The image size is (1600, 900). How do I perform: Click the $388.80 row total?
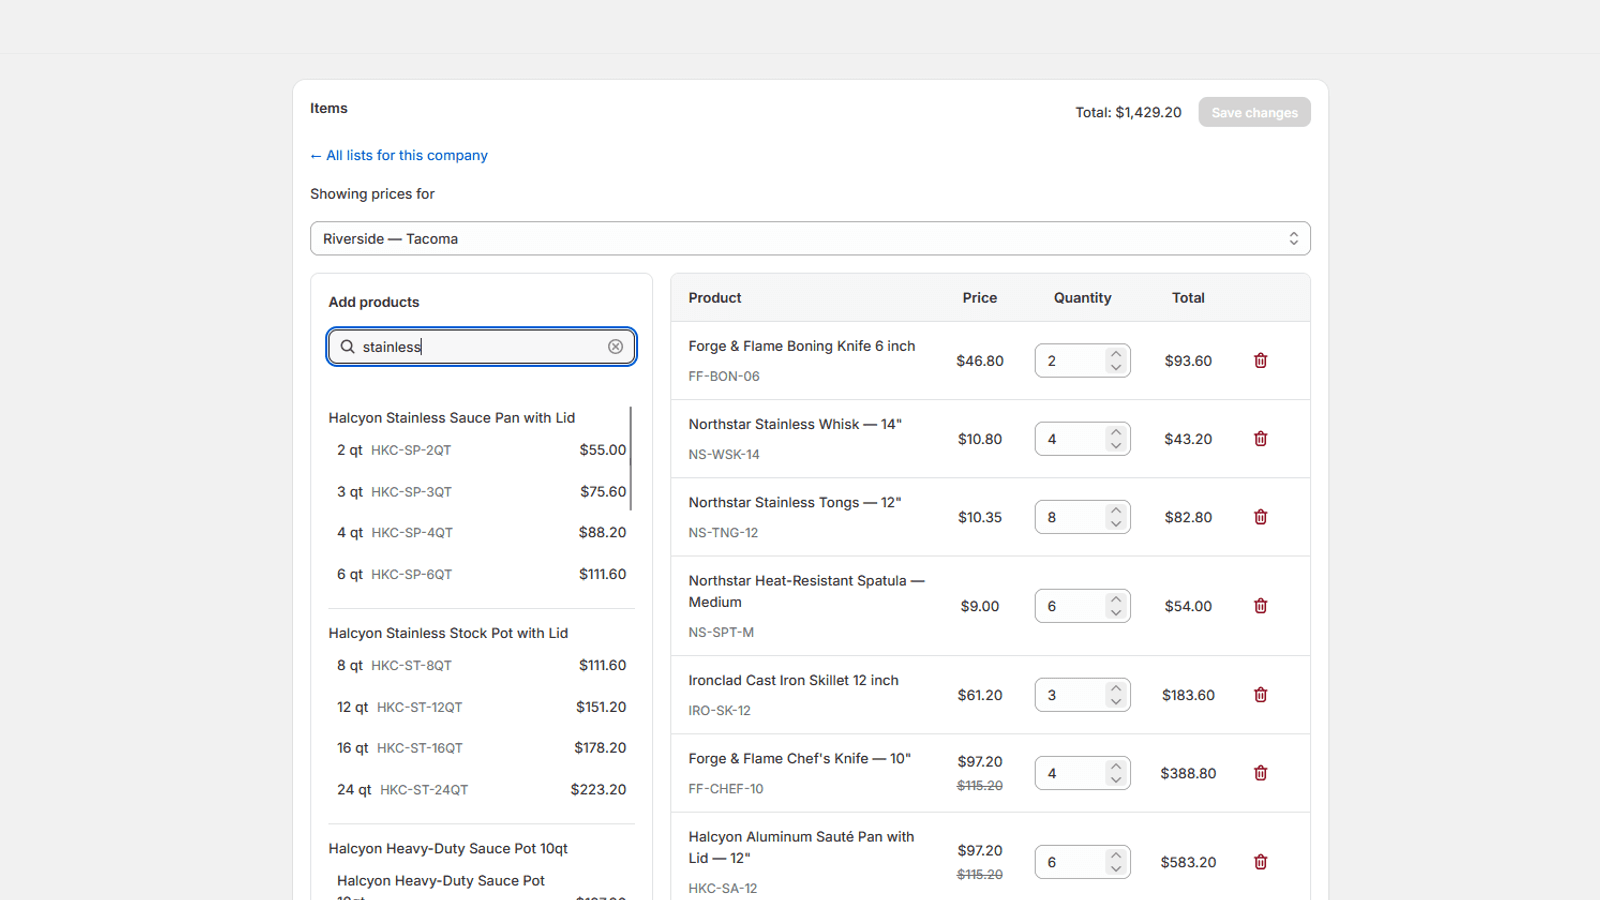(x=1188, y=773)
